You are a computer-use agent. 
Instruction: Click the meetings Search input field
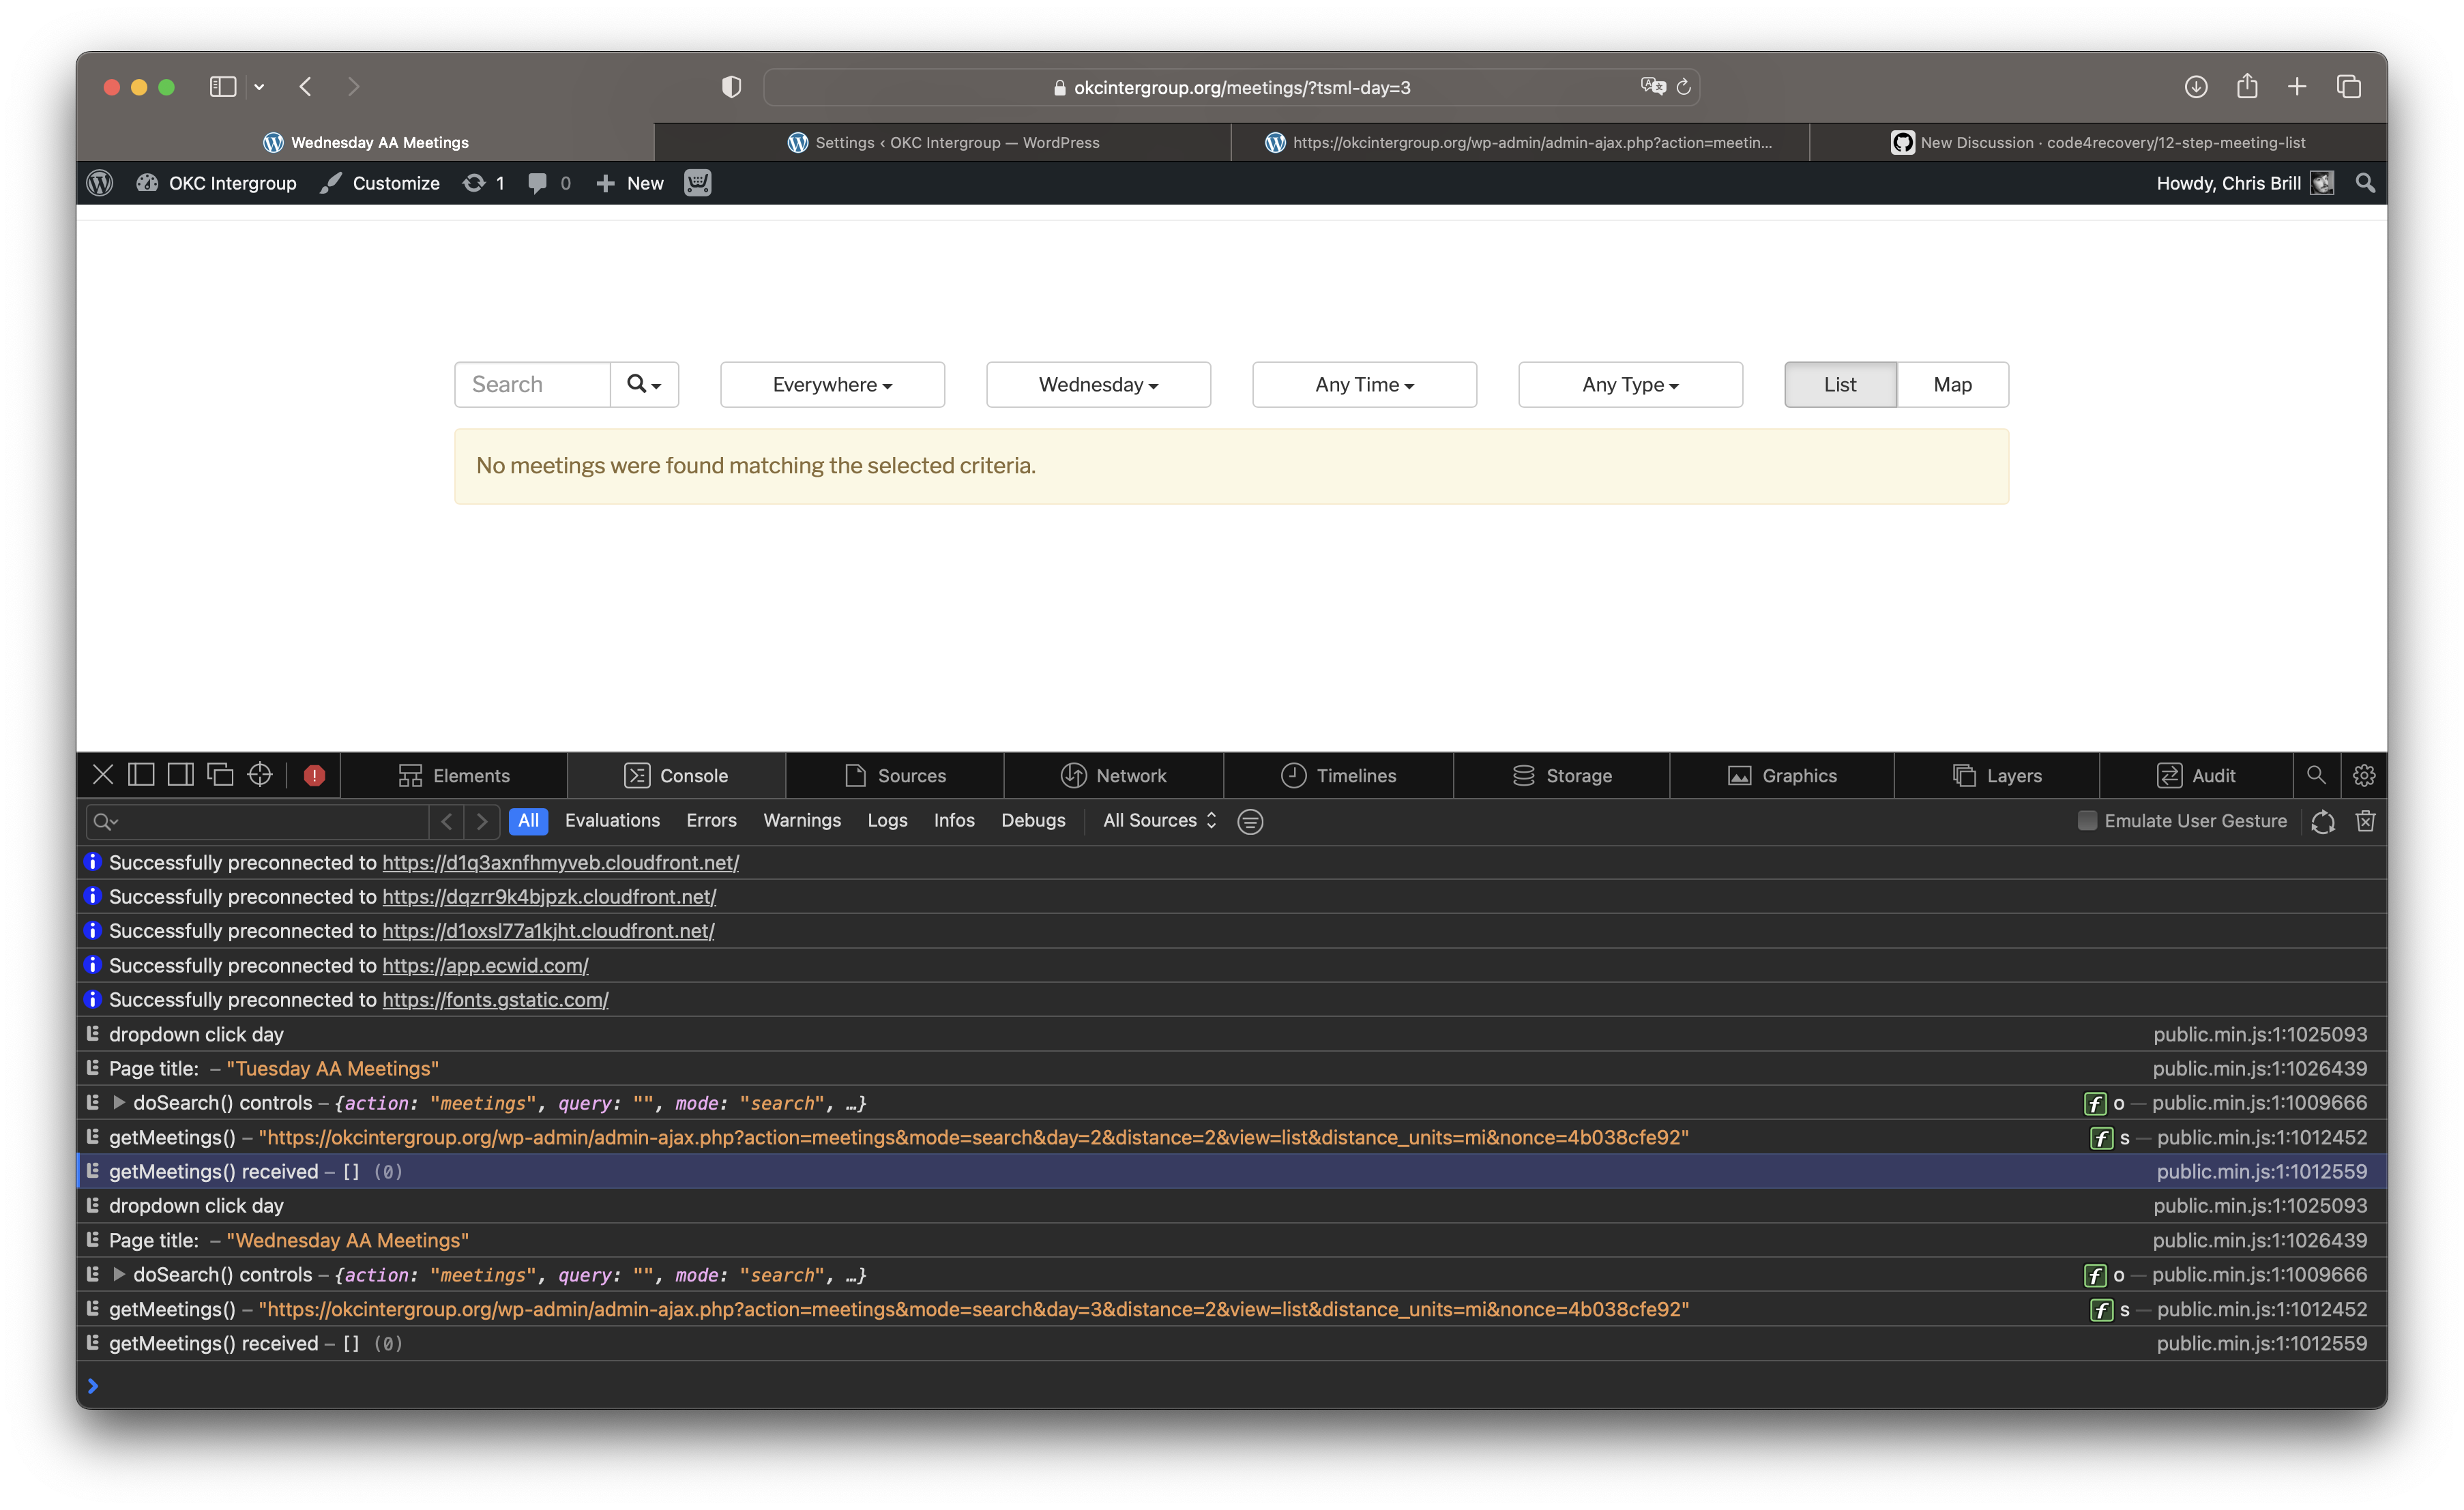point(532,385)
